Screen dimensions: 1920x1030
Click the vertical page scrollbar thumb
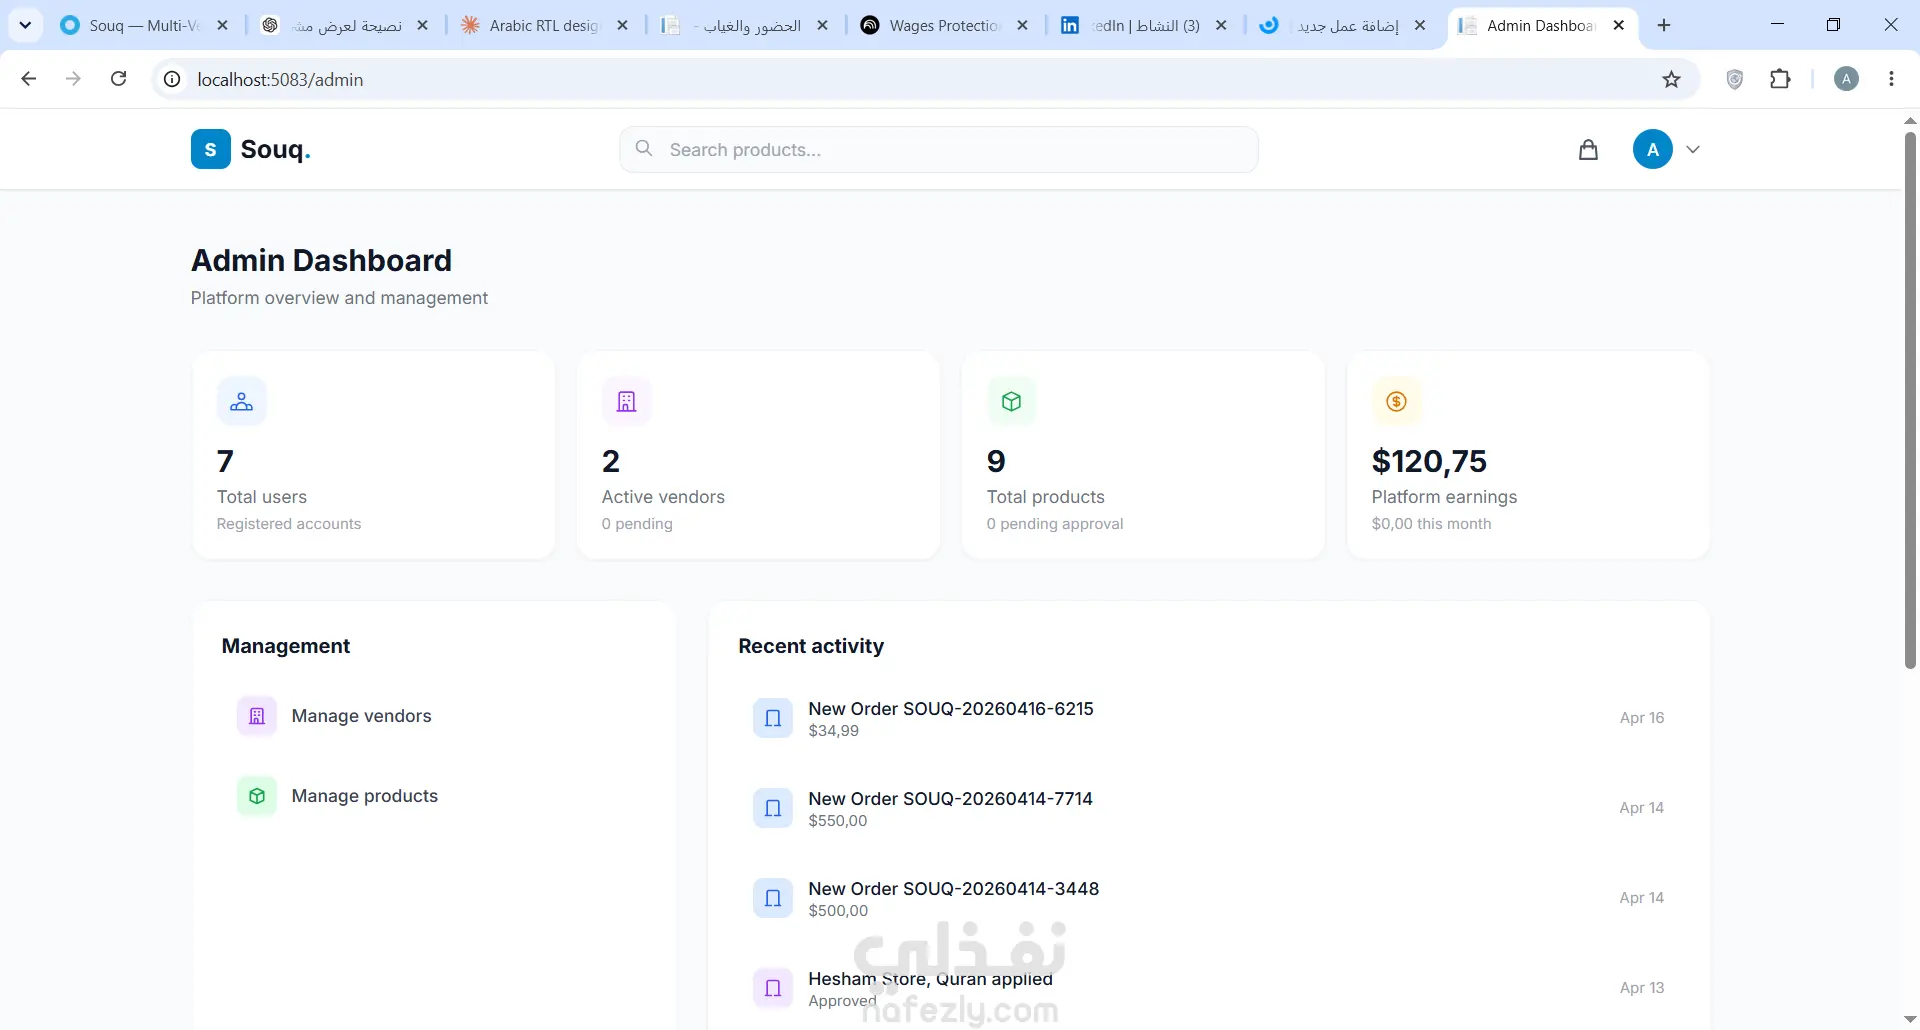(x=1910, y=400)
